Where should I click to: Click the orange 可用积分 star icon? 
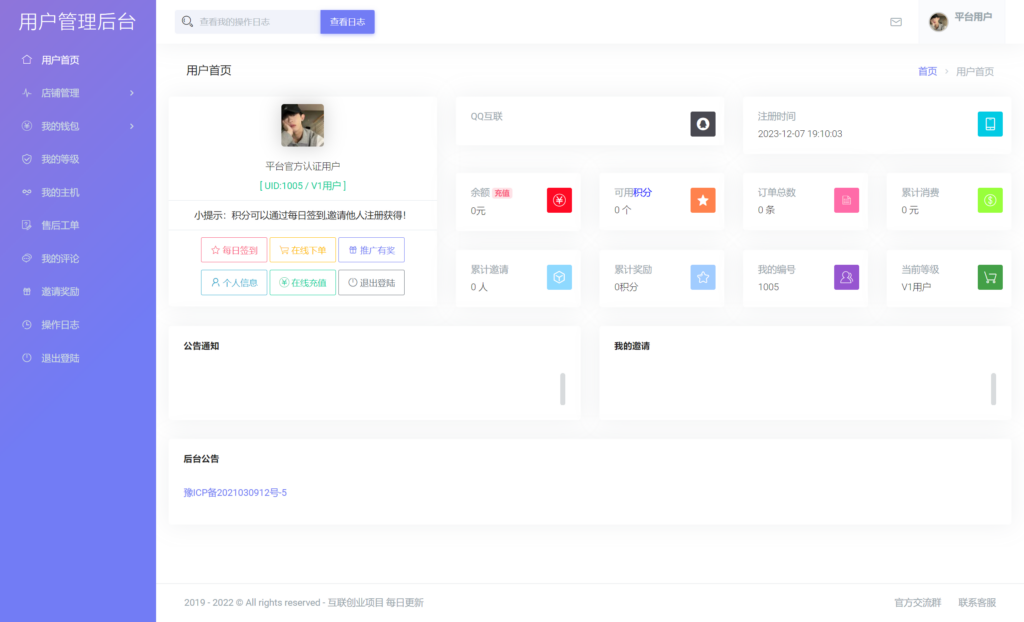pyautogui.click(x=703, y=200)
